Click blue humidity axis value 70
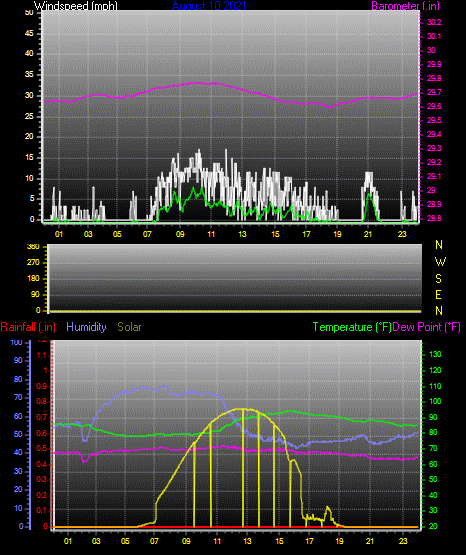Screen dimensions: 466x555 click(x=18, y=397)
